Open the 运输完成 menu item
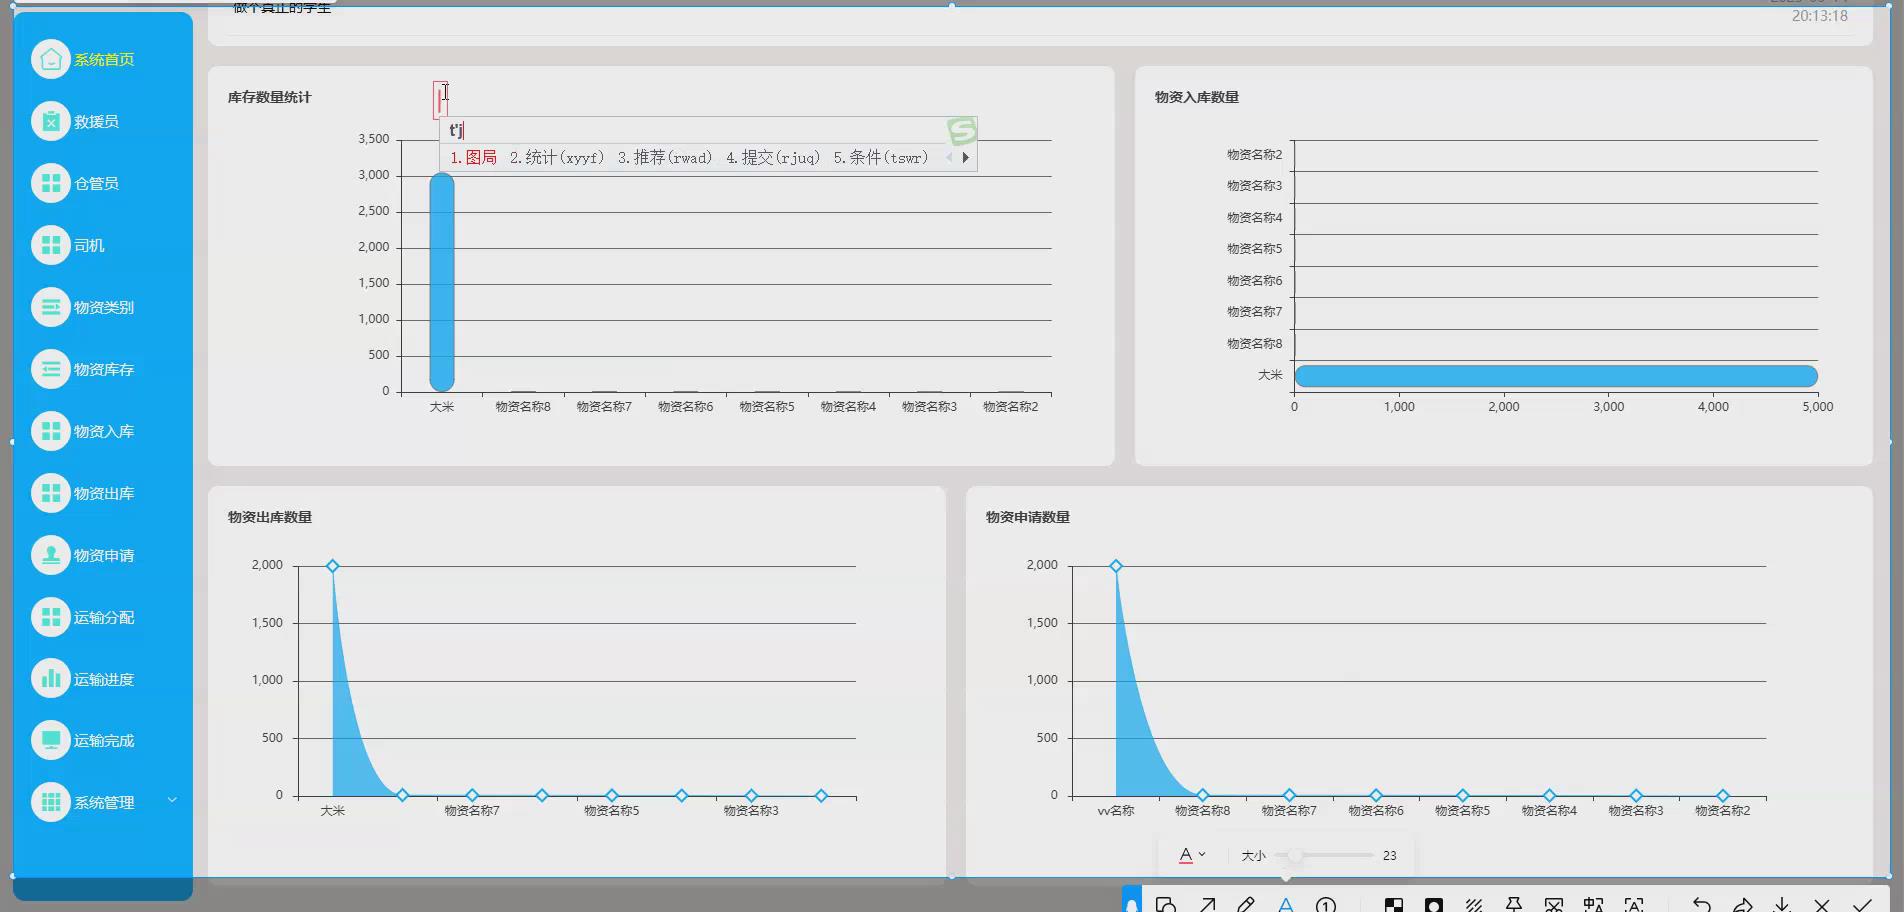1904x912 pixels. 104,740
